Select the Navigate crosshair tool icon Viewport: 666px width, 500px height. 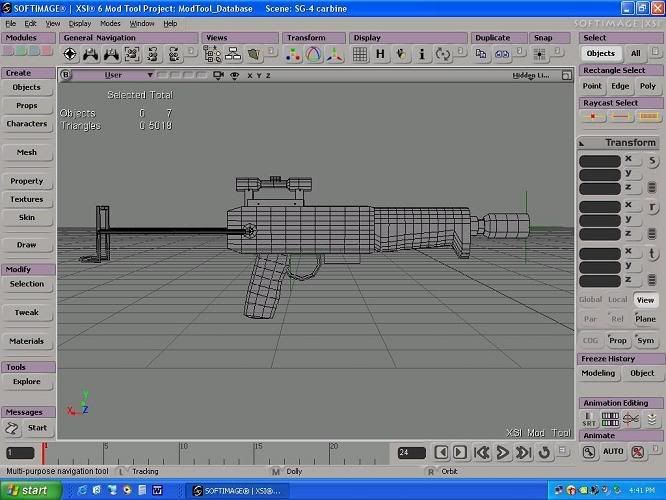click(70, 54)
